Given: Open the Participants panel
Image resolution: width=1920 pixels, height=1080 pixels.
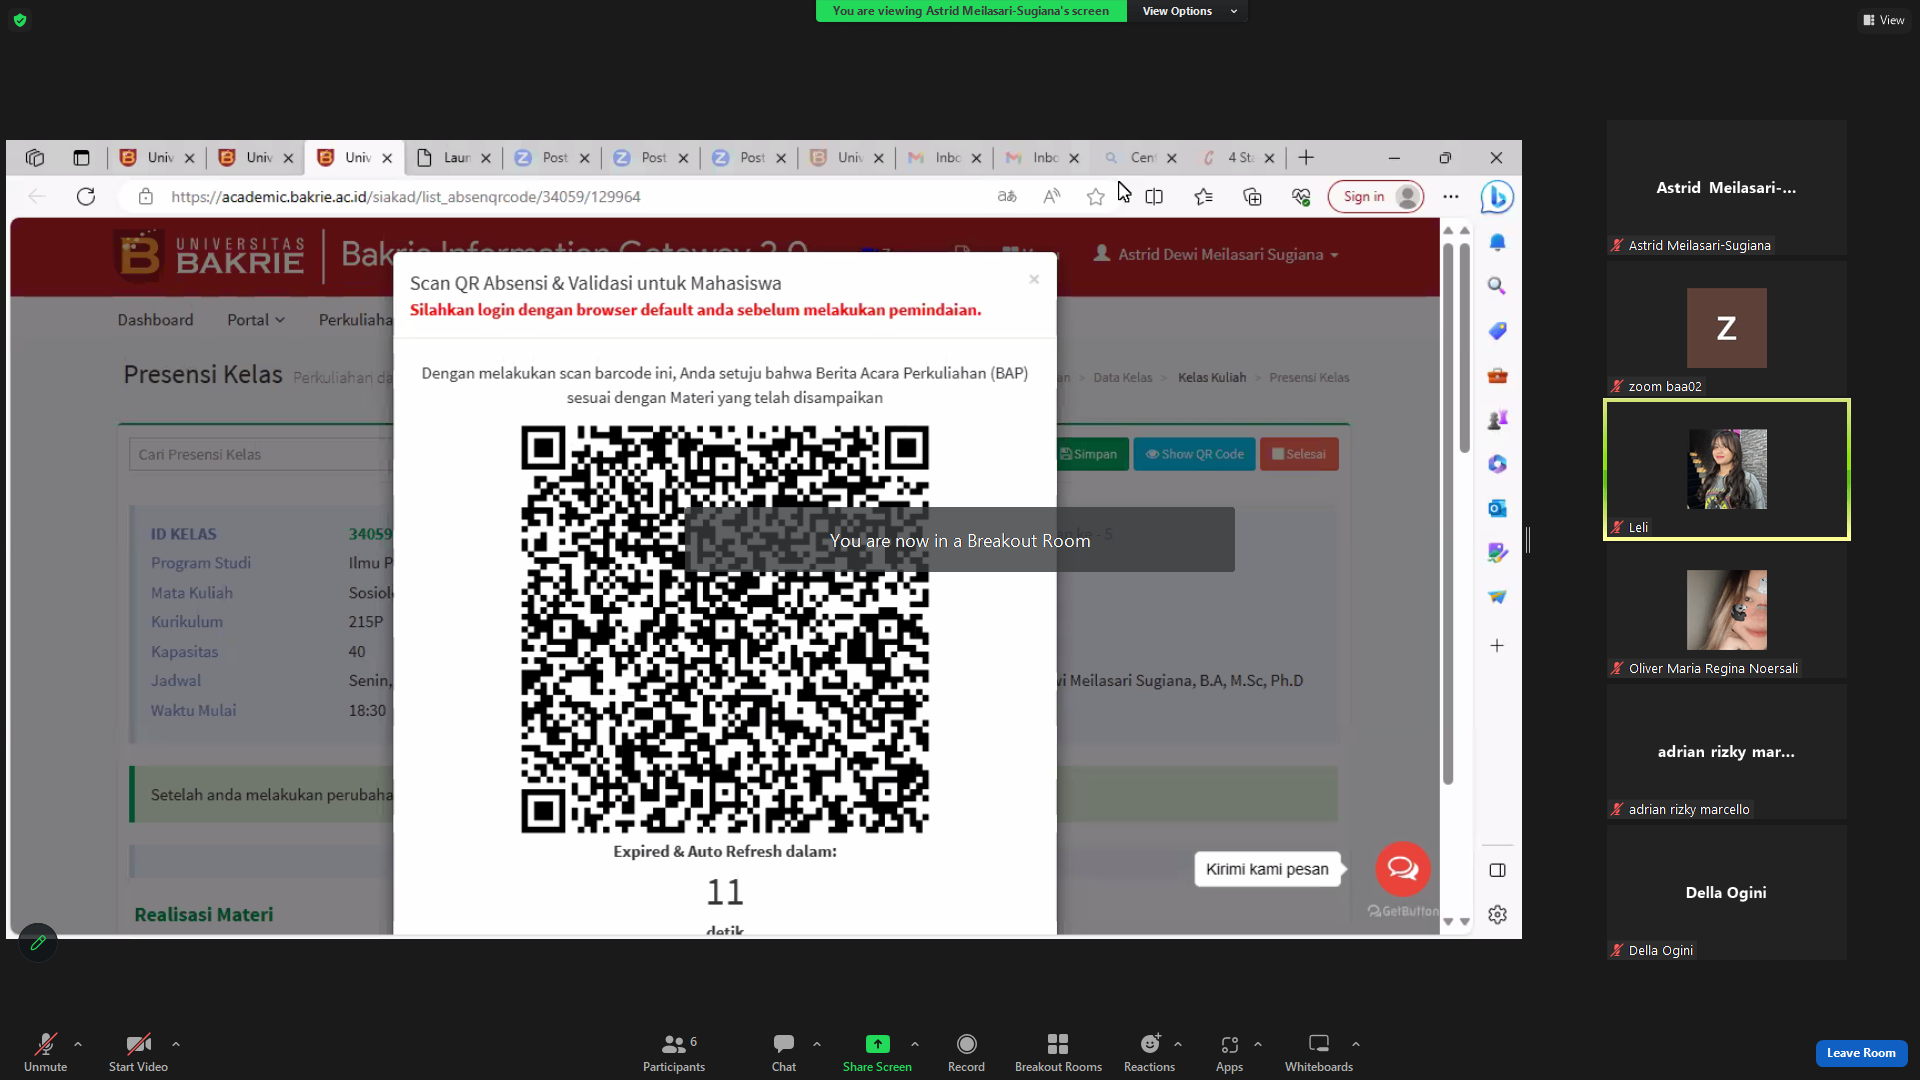Looking at the screenshot, I should pos(674,1052).
